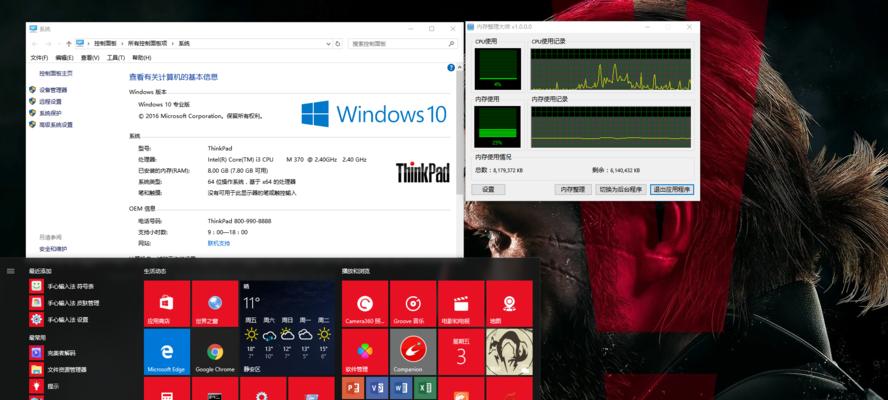This screenshot has width=888, height=400.
Task: Navigate up one level with up arrow
Action: pyautogui.click(x=69, y=44)
